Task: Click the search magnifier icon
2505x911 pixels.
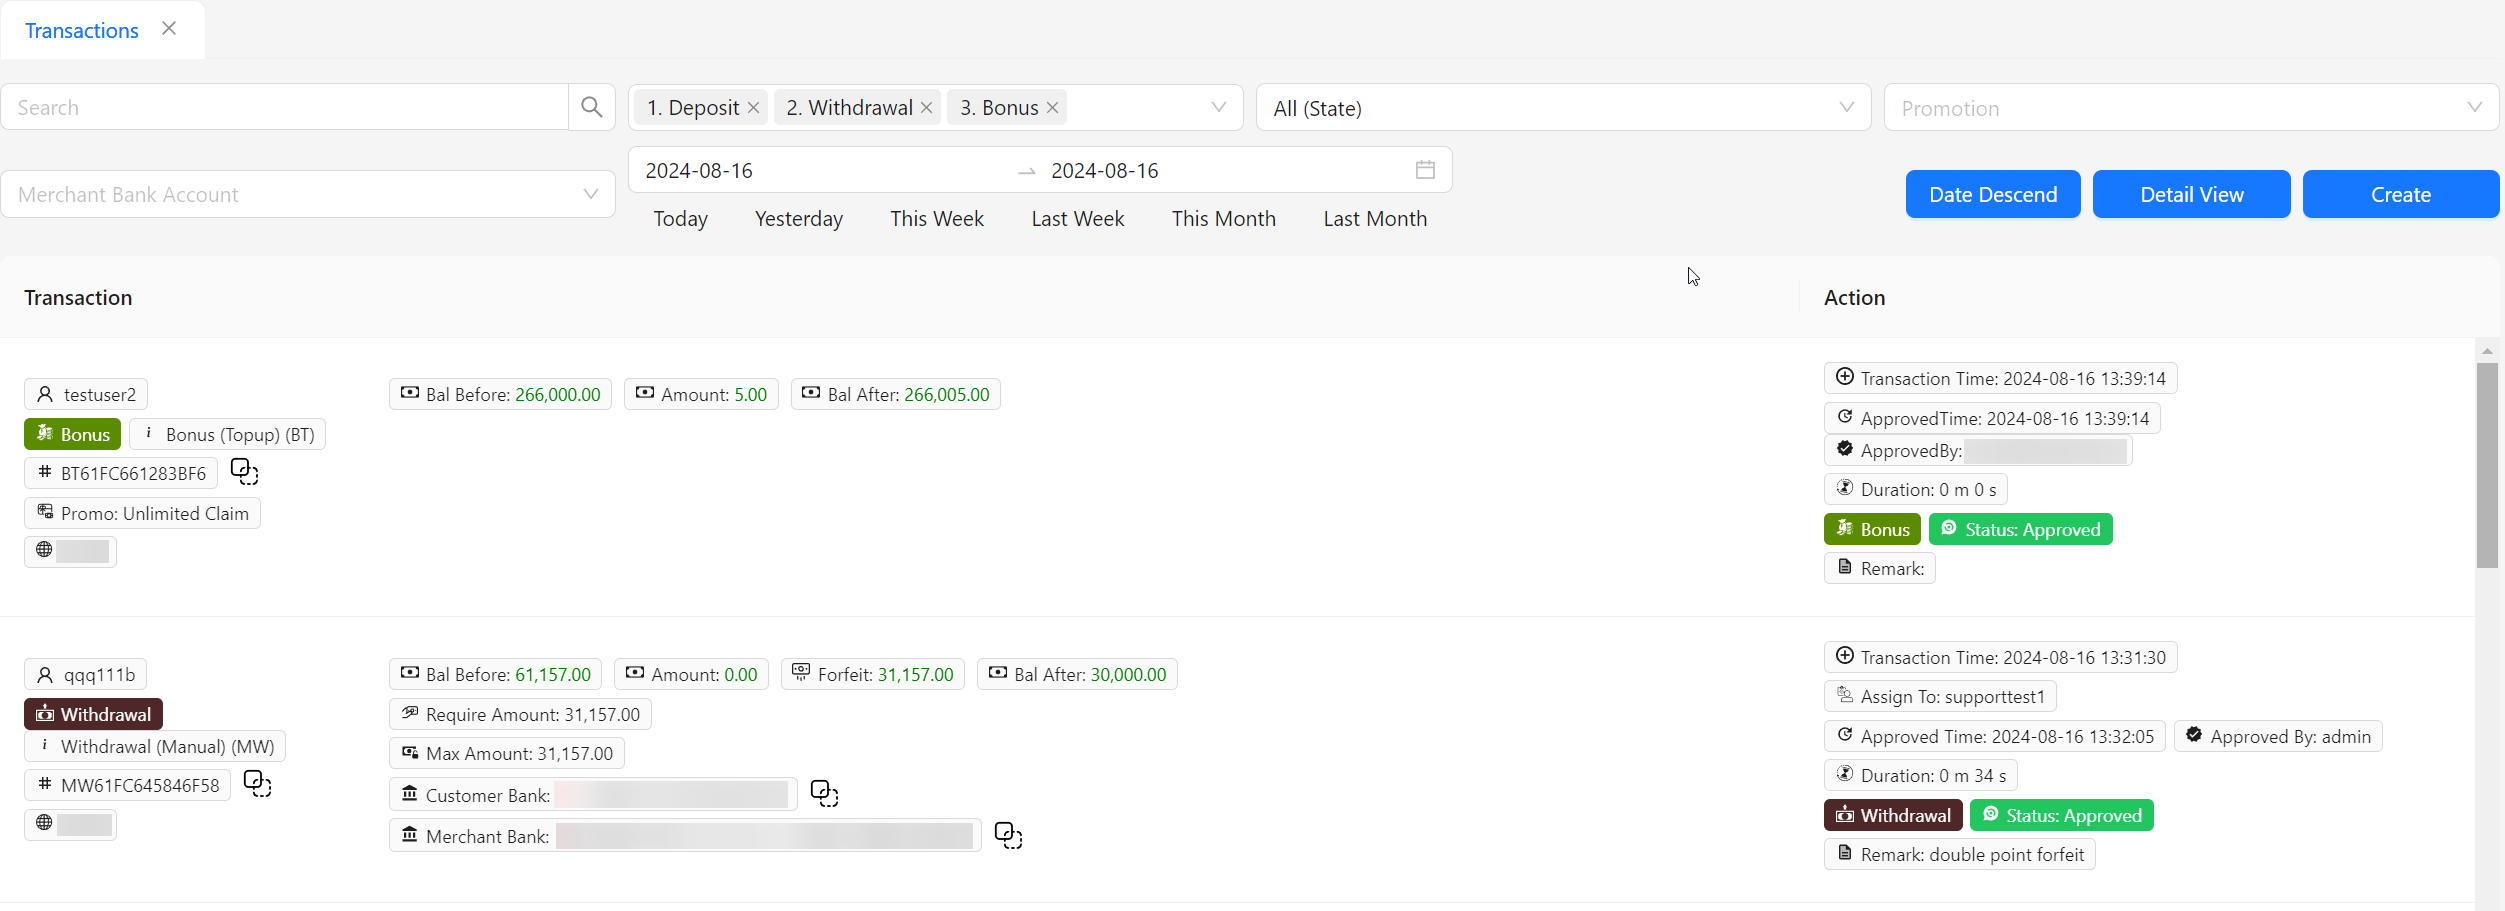Action: pos(591,106)
